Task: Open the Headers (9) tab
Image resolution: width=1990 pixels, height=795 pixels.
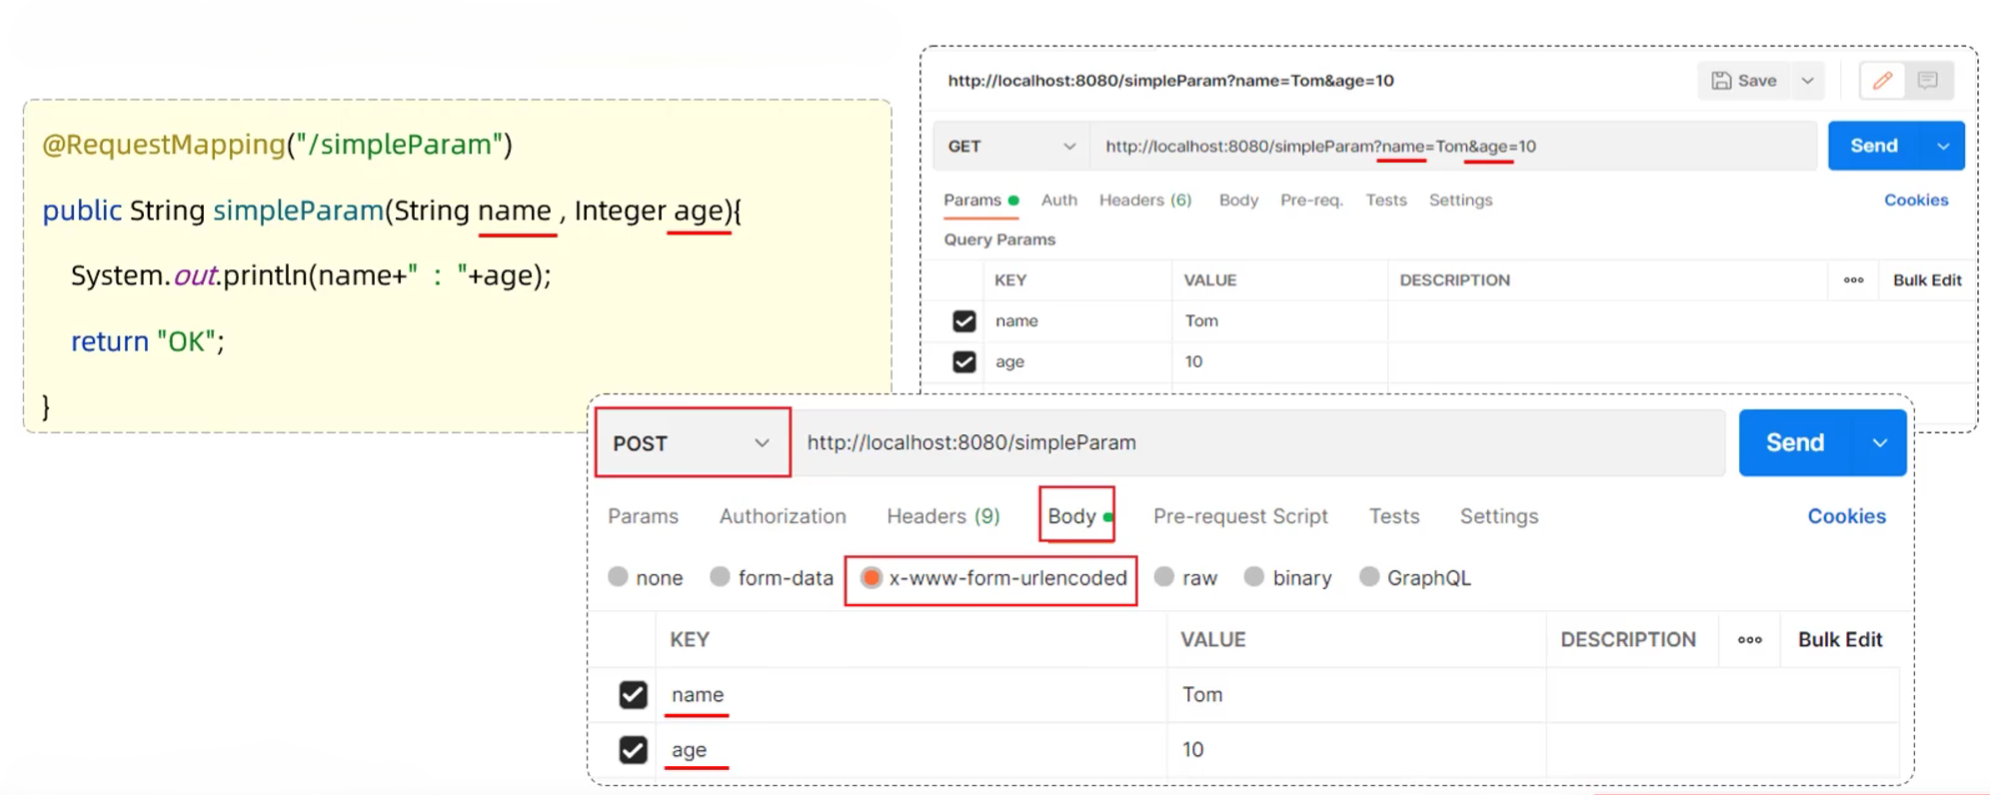Action: tap(942, 516)
